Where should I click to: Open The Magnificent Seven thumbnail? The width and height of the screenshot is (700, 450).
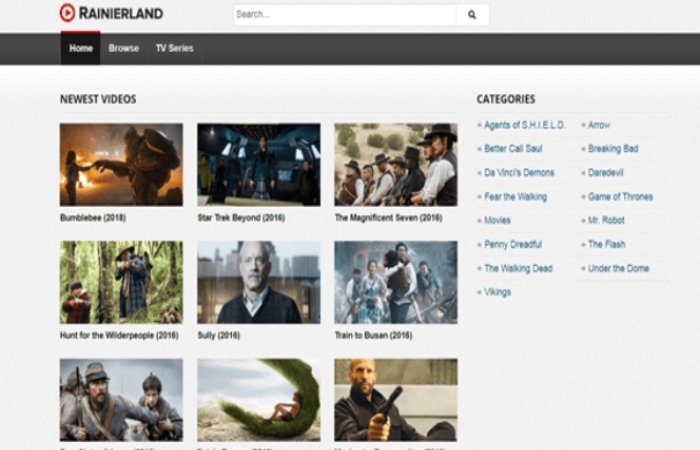click(x=396, y=165)
